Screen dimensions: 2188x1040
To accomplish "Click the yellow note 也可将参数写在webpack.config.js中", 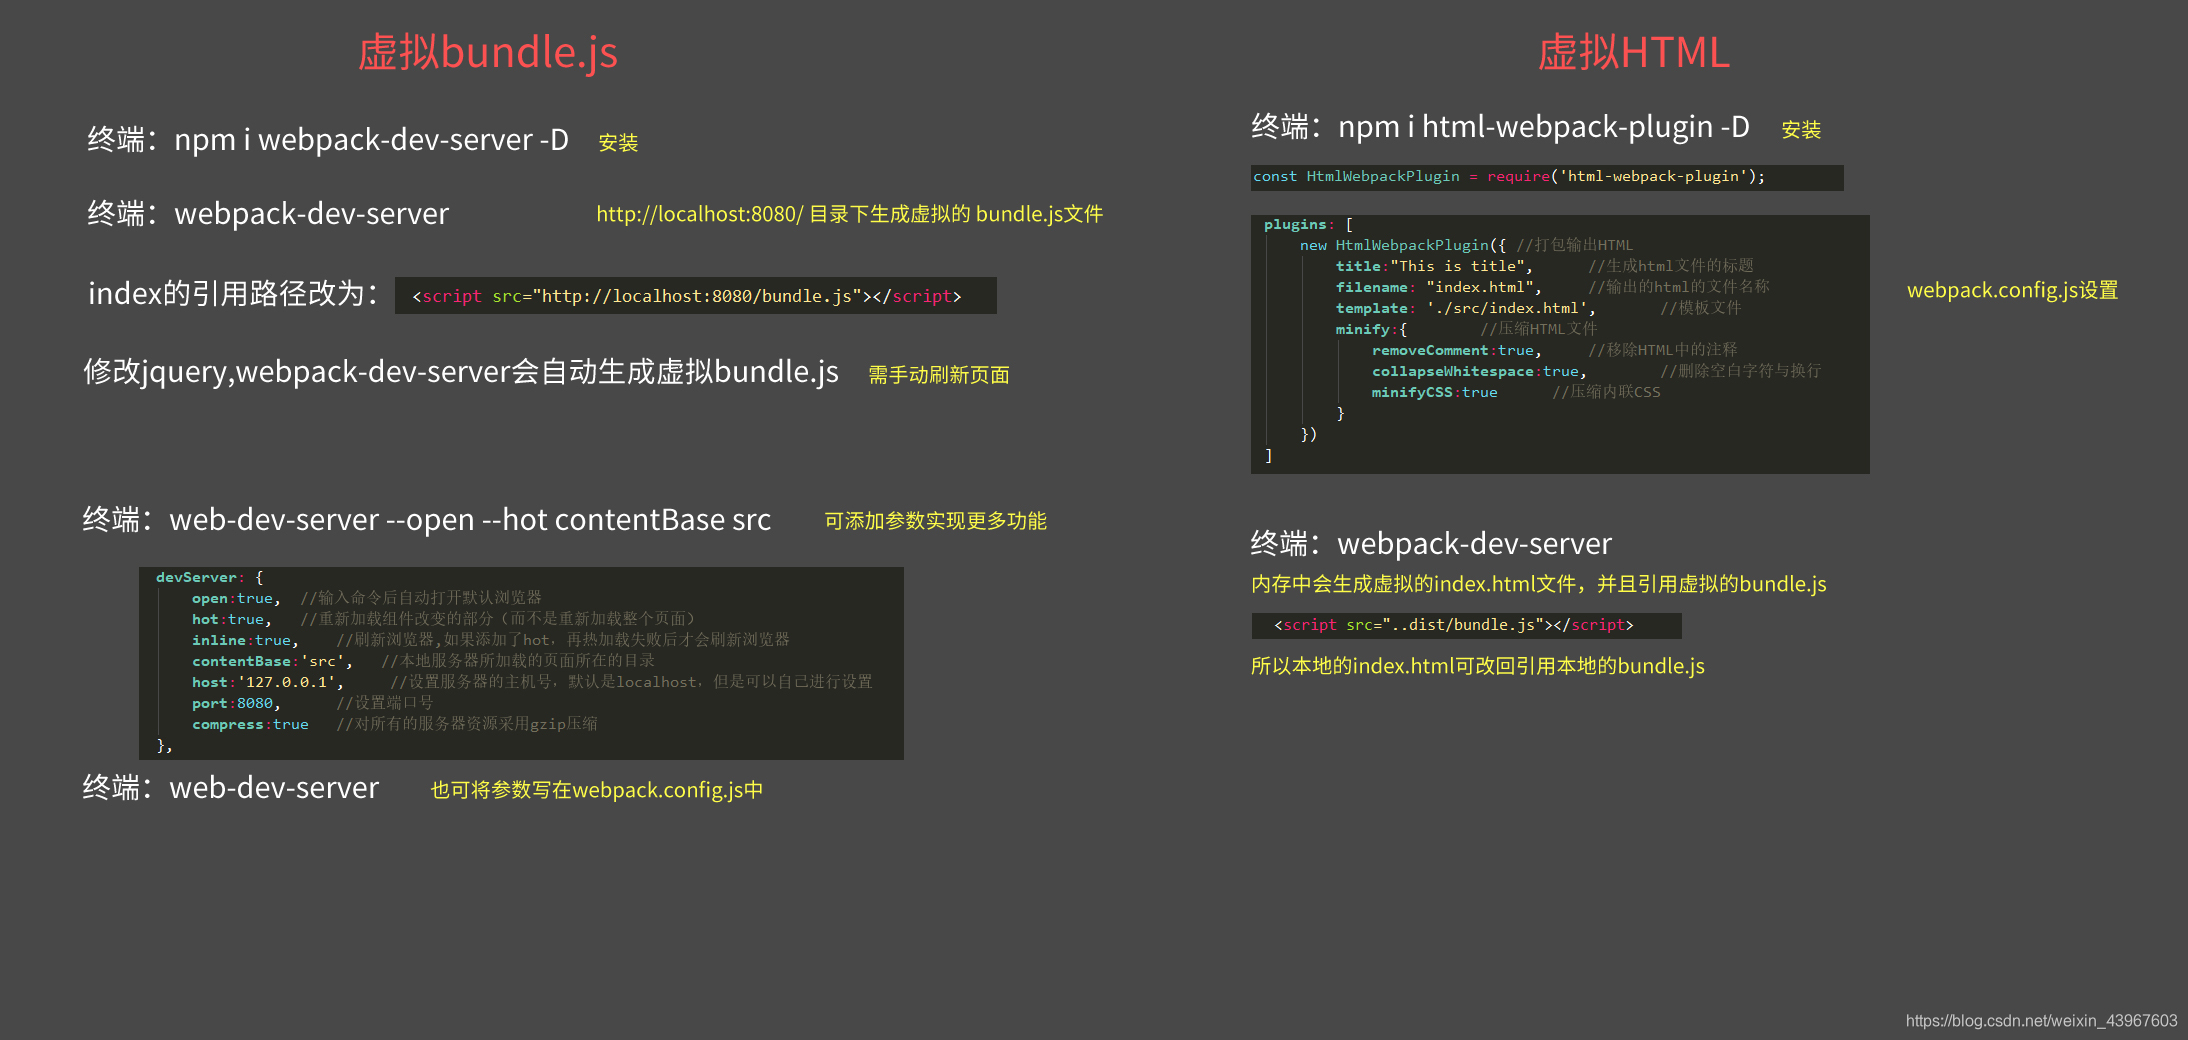I will (x=596, y=790).
